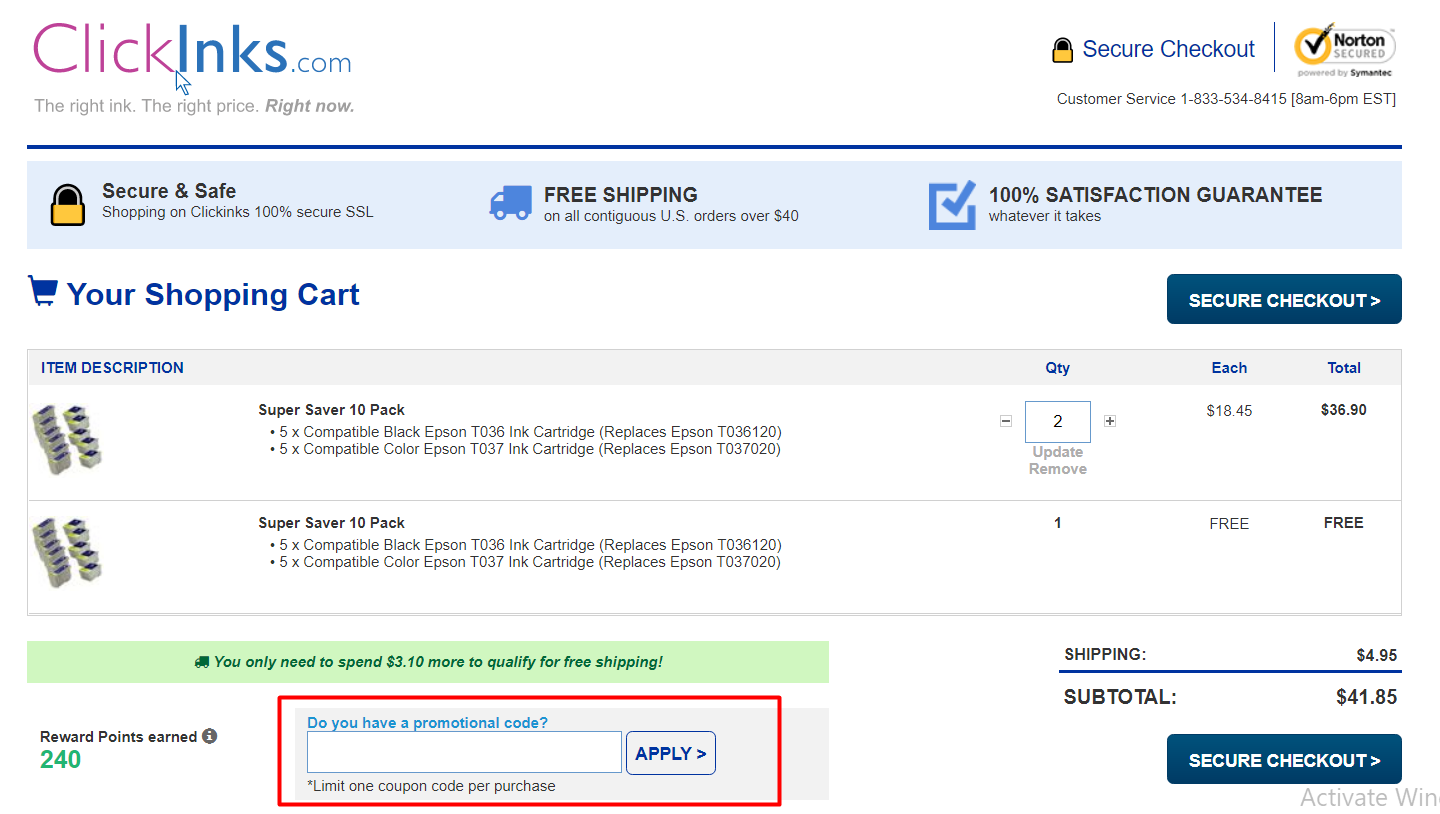Screen dimensions: 1440x814
Task: Apply the promotional code
Action: [x=671, y=753]
